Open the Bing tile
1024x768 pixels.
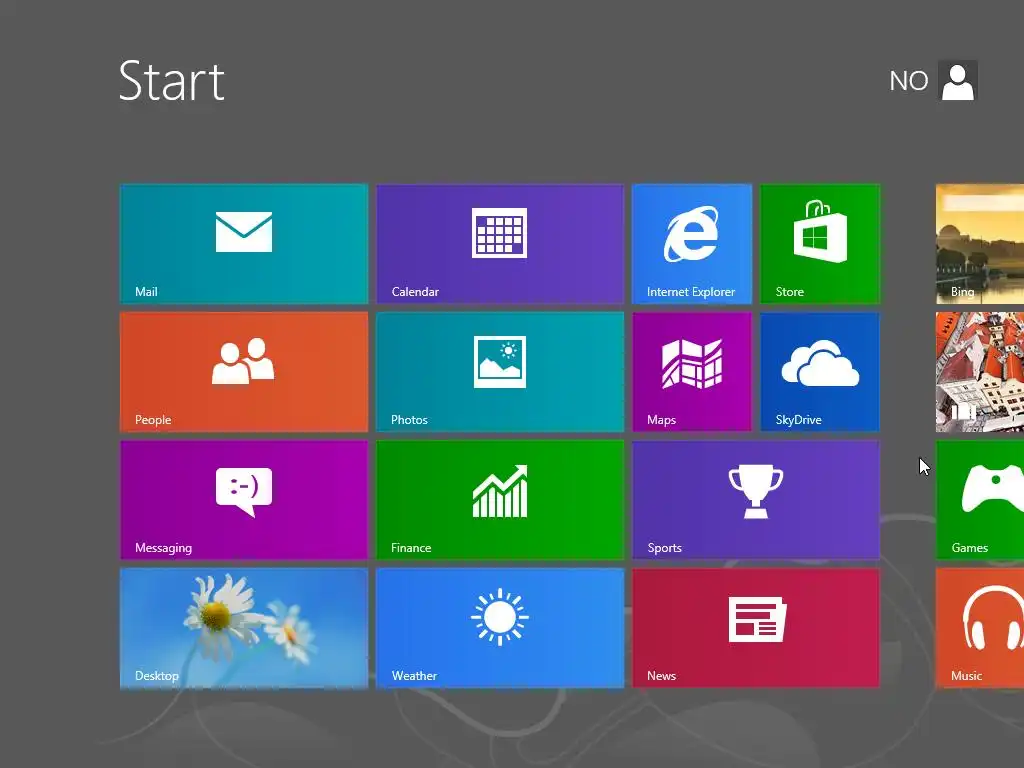[980, 244]
